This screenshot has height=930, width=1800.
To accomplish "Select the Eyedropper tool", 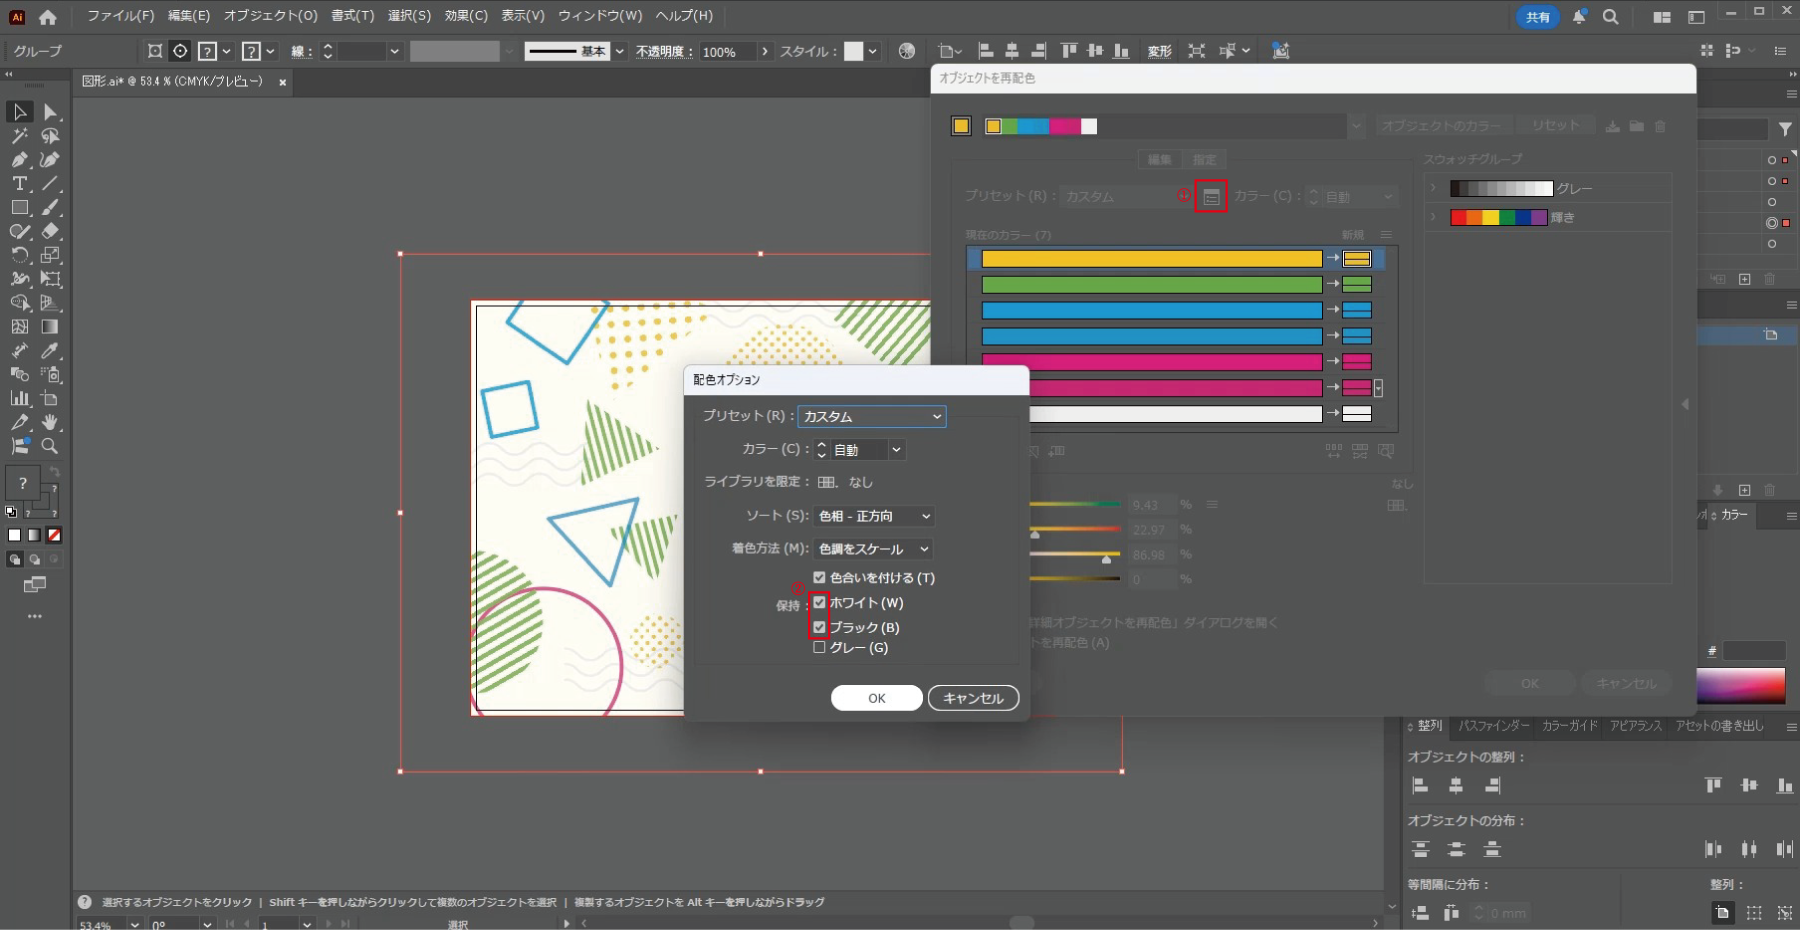I will pos(50,351).
